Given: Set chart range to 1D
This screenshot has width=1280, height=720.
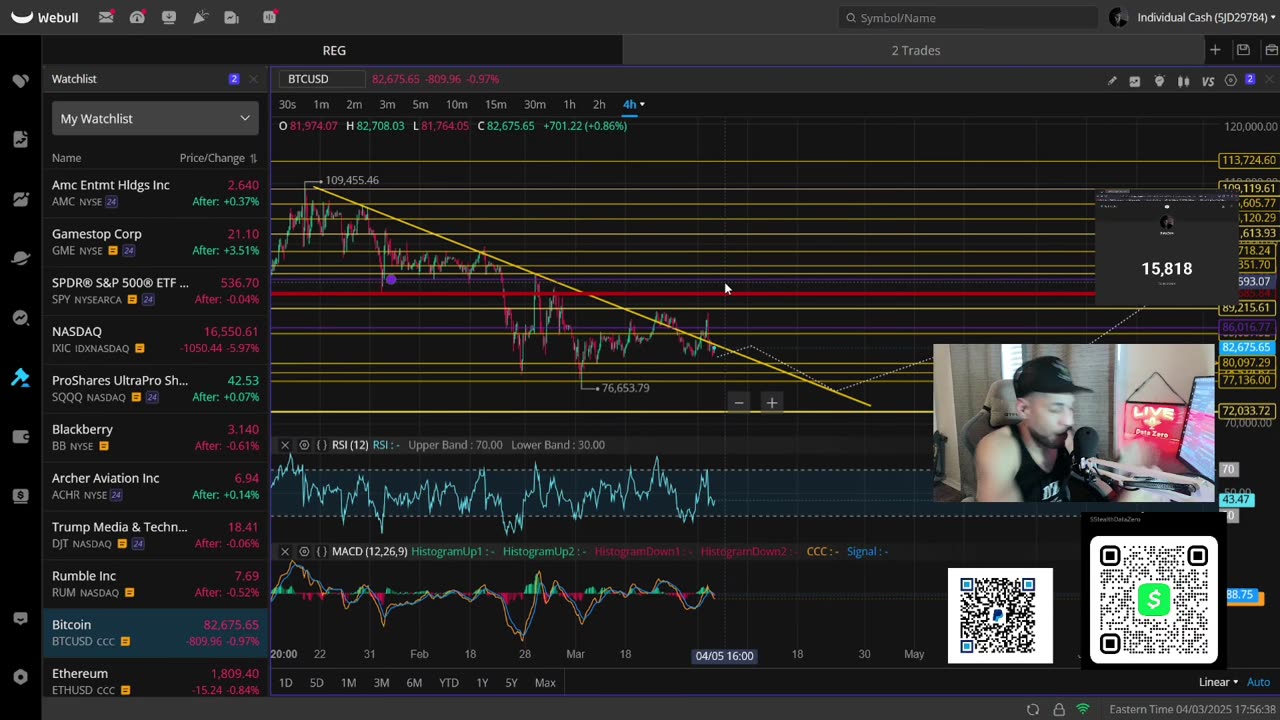Looking at the screenshot, I should [285, 682].
